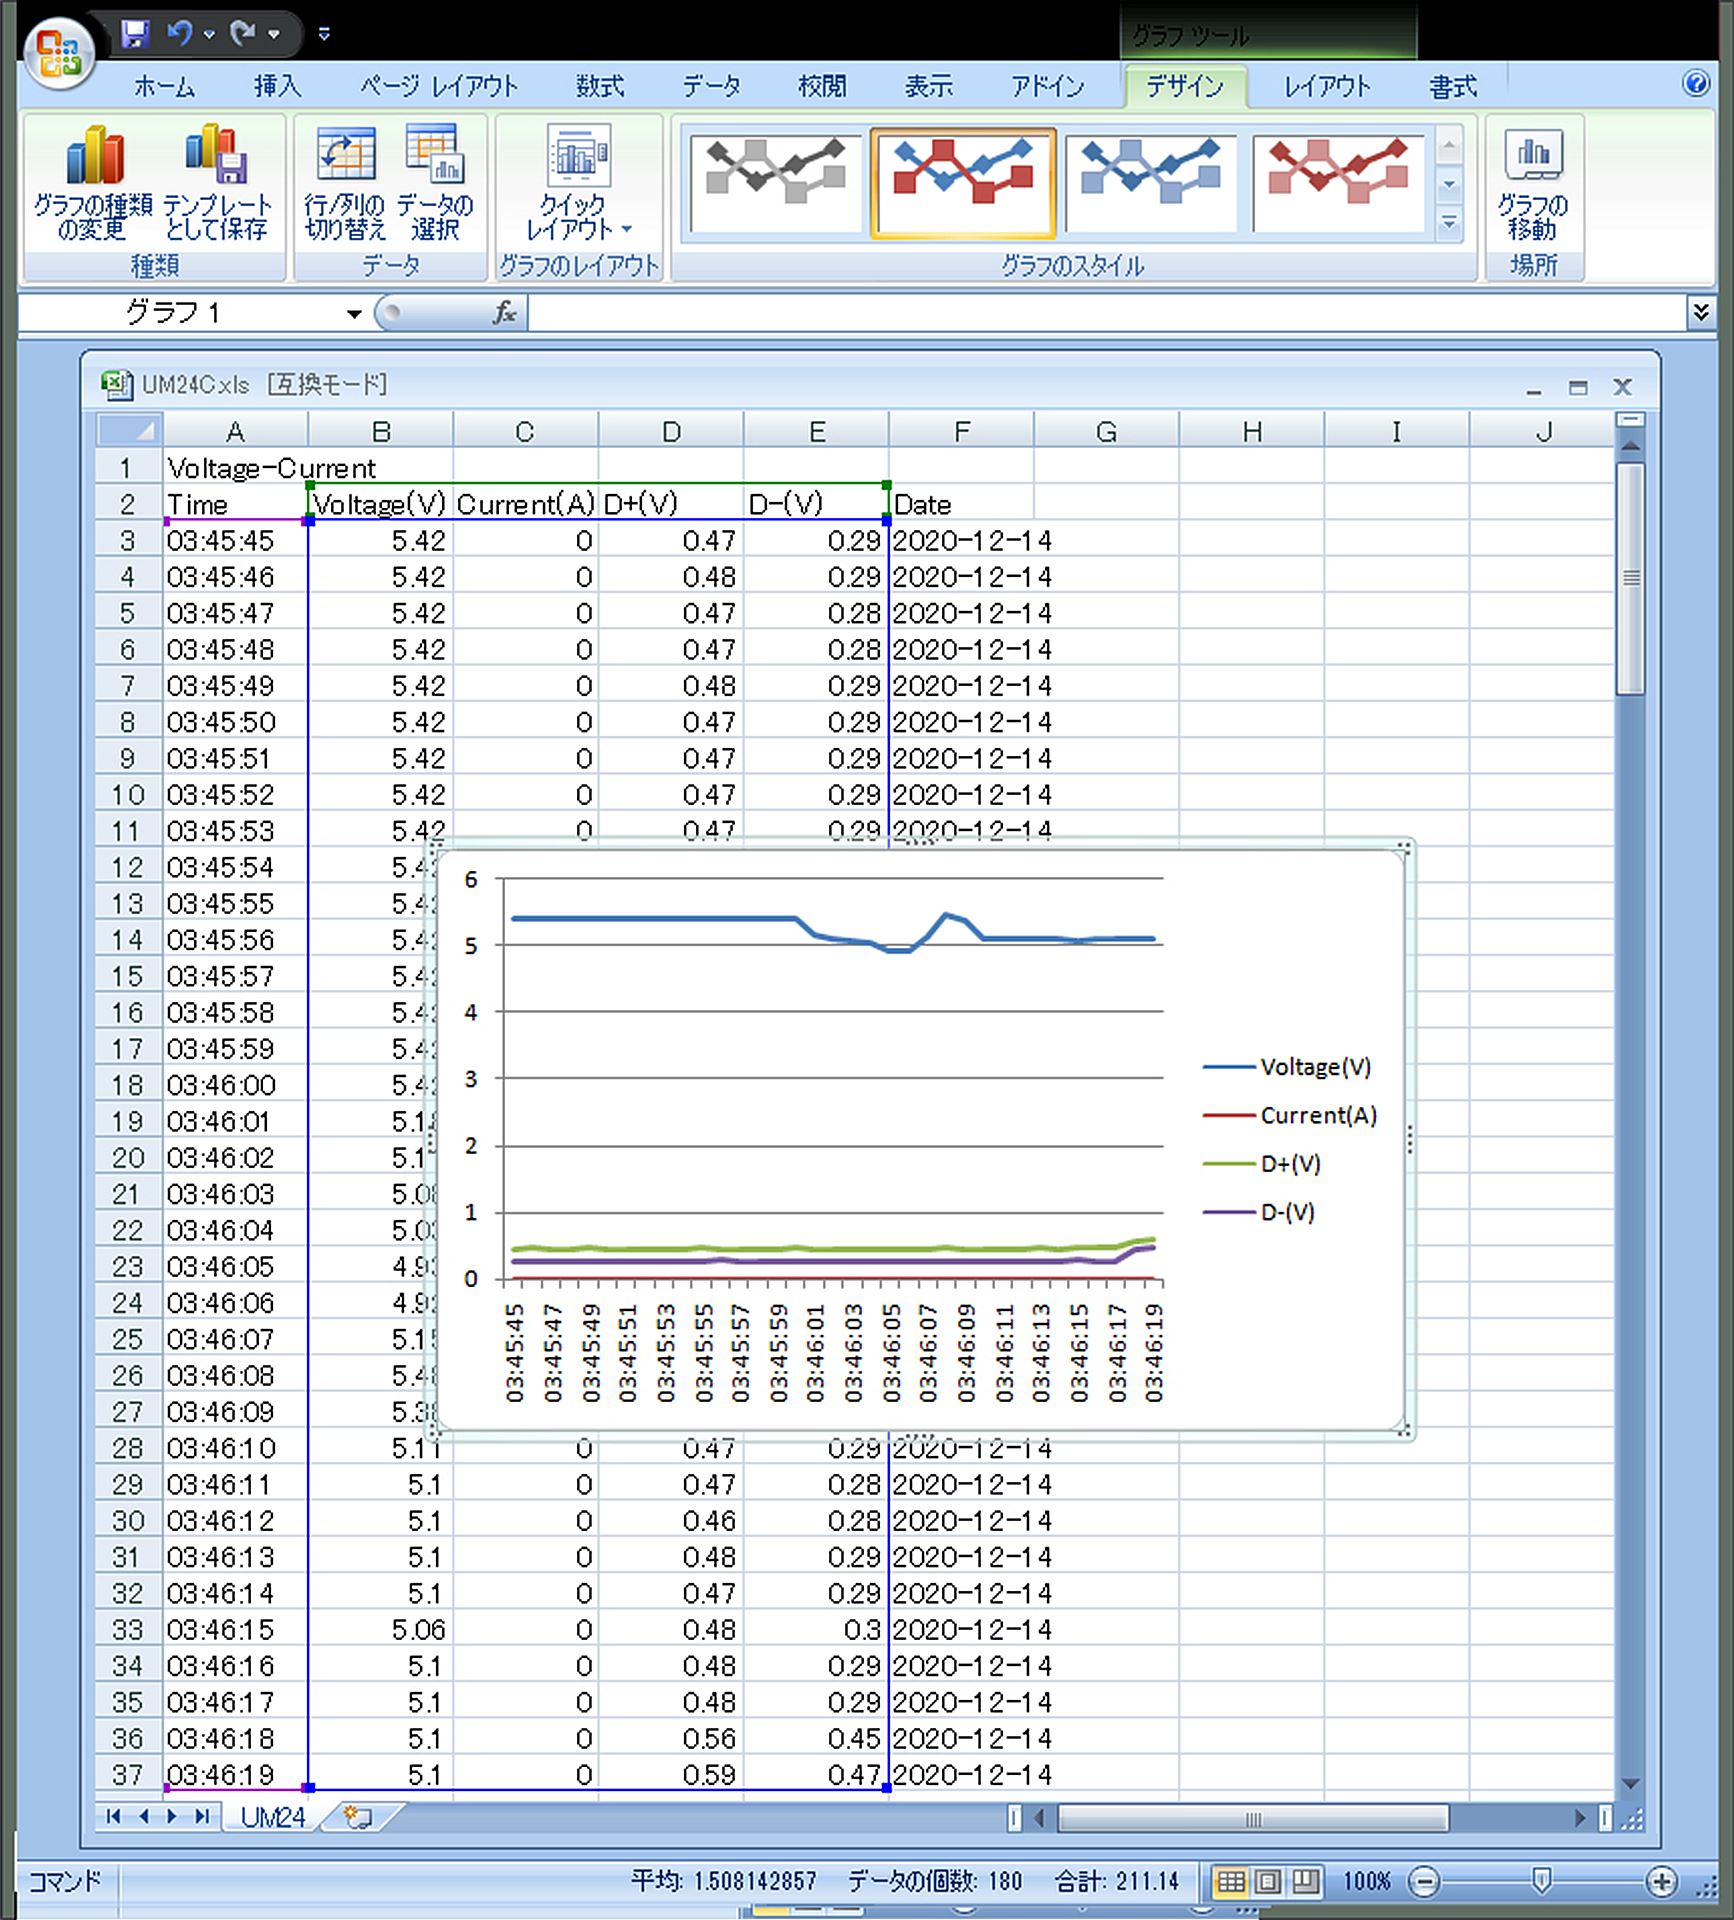Screen dimensions: 1734x1920
Task: Open the undo history dropdown arrow
Action: click(x=209, y=35)
